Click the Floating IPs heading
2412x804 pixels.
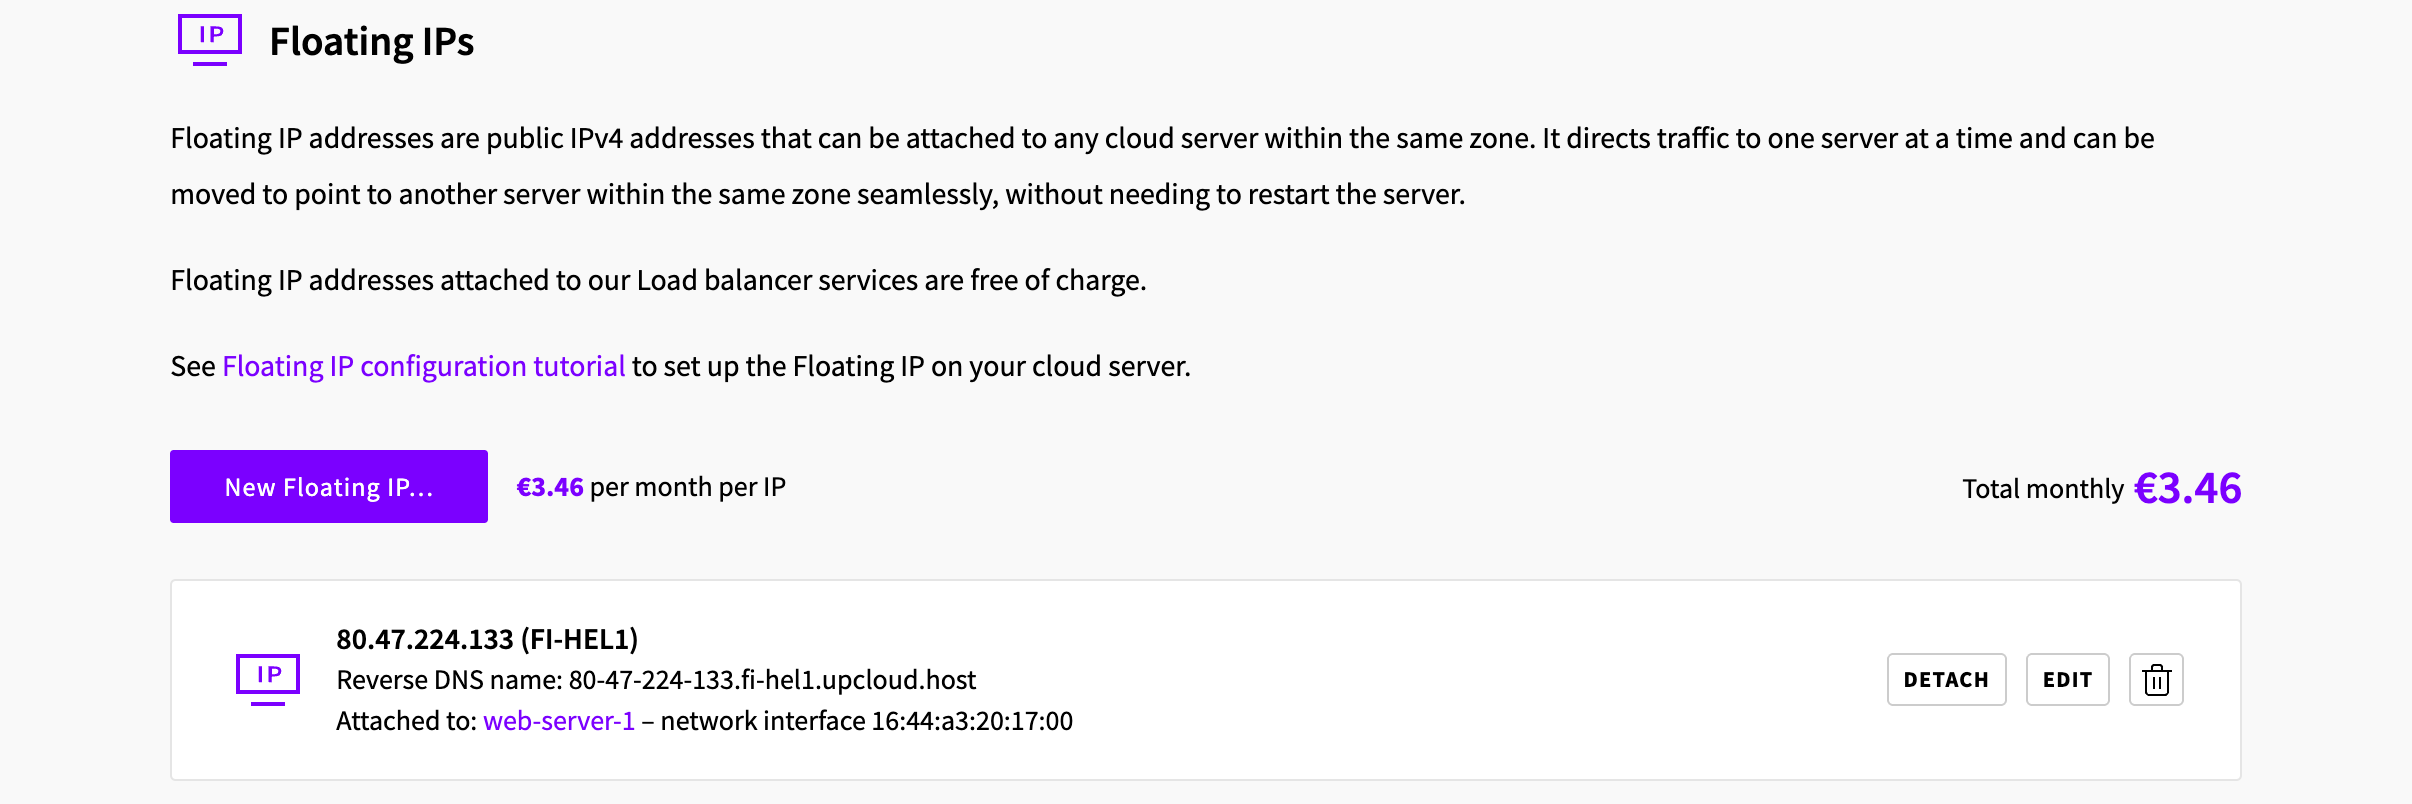coord(372,42)
